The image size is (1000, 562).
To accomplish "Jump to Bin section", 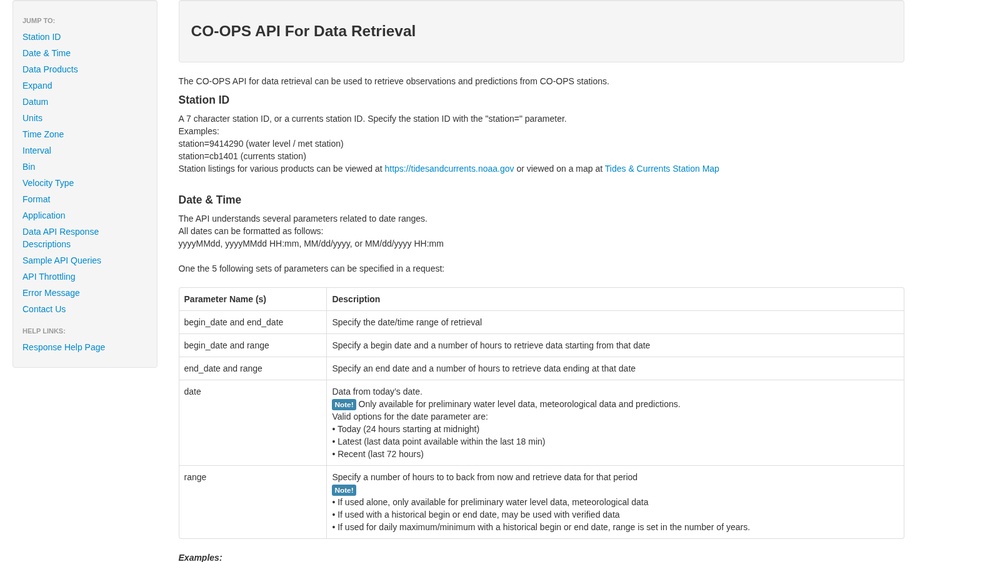I will point(29,167).
